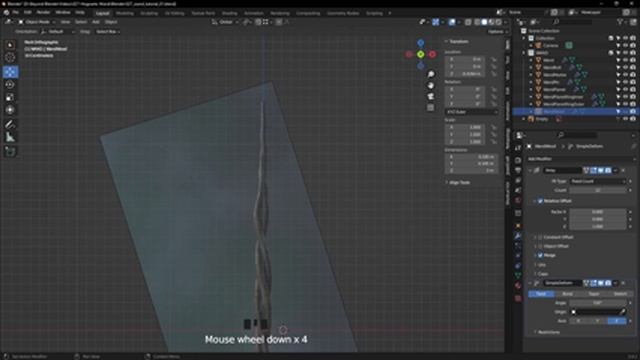This screenshot has height=360, width=640.
Task: Choose the X axis button
Action: point(578,321)
